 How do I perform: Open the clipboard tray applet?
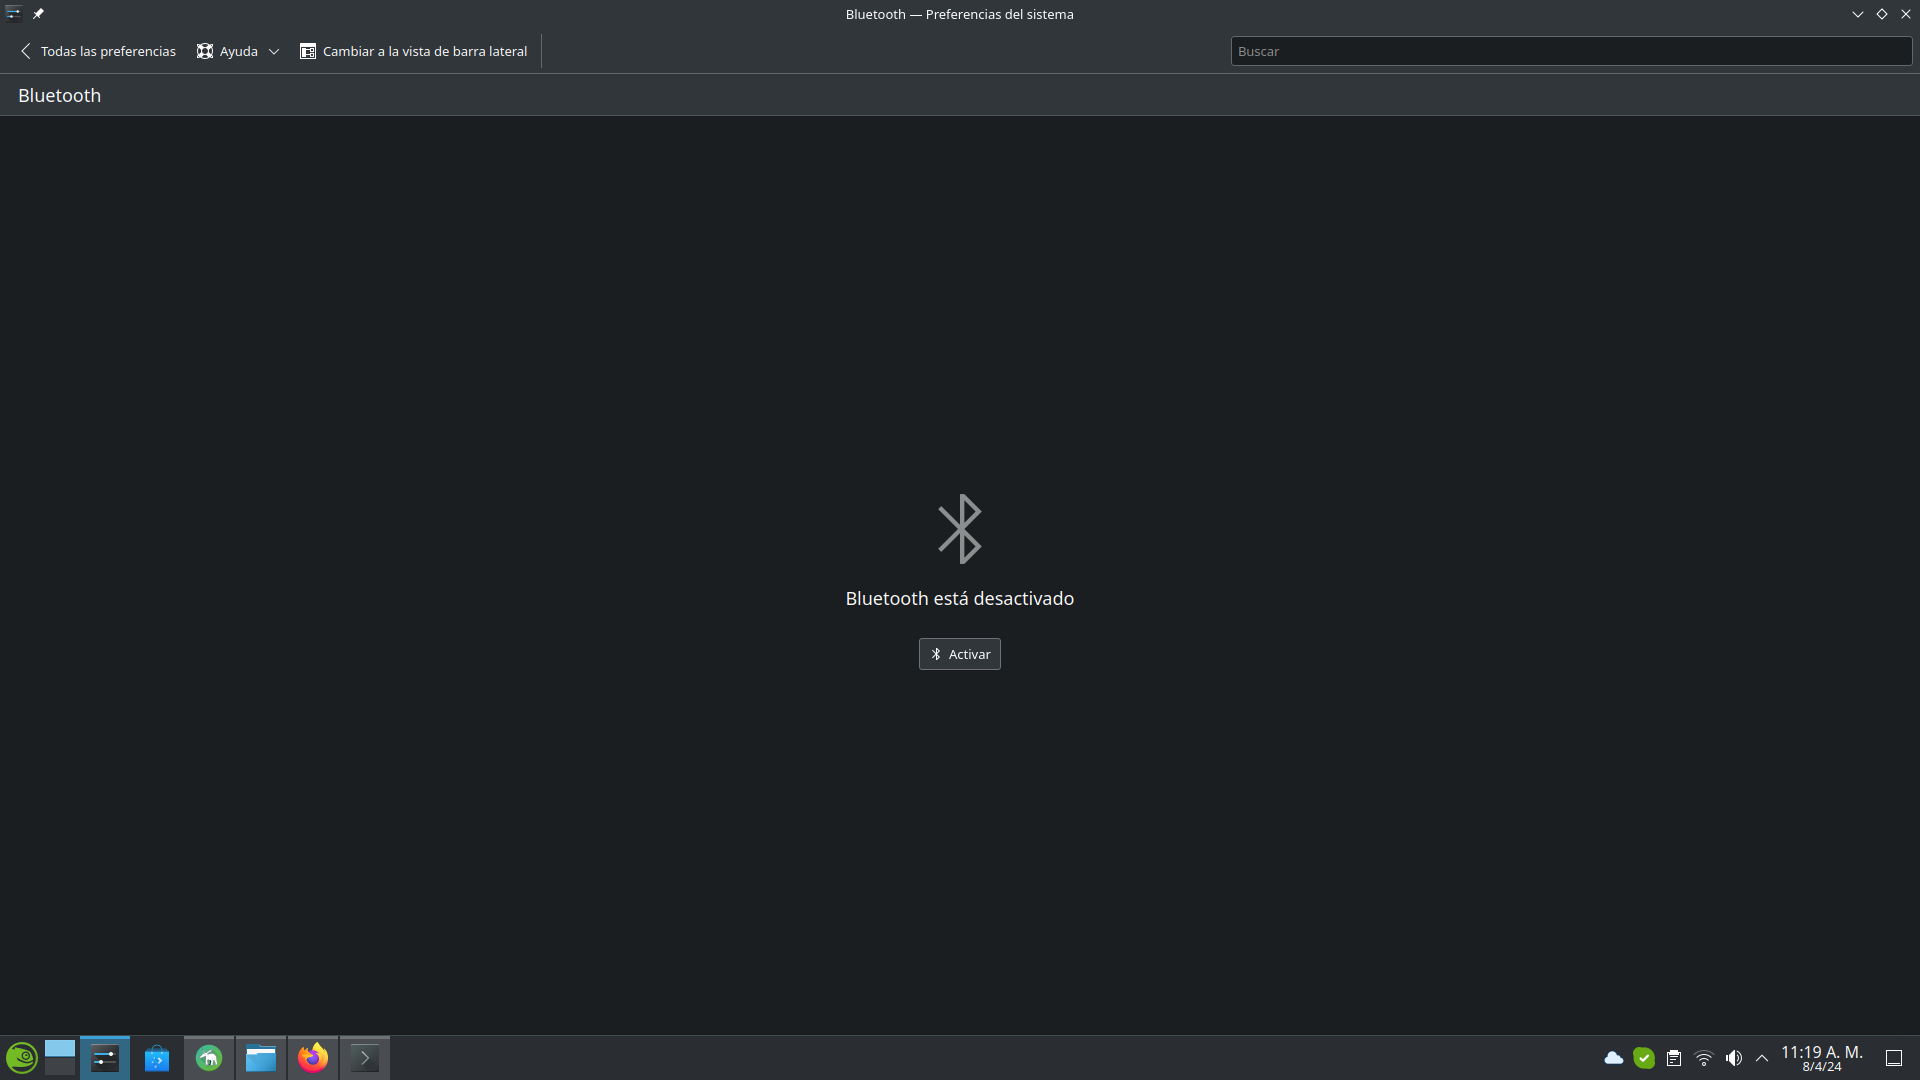click(1673, 1058)
